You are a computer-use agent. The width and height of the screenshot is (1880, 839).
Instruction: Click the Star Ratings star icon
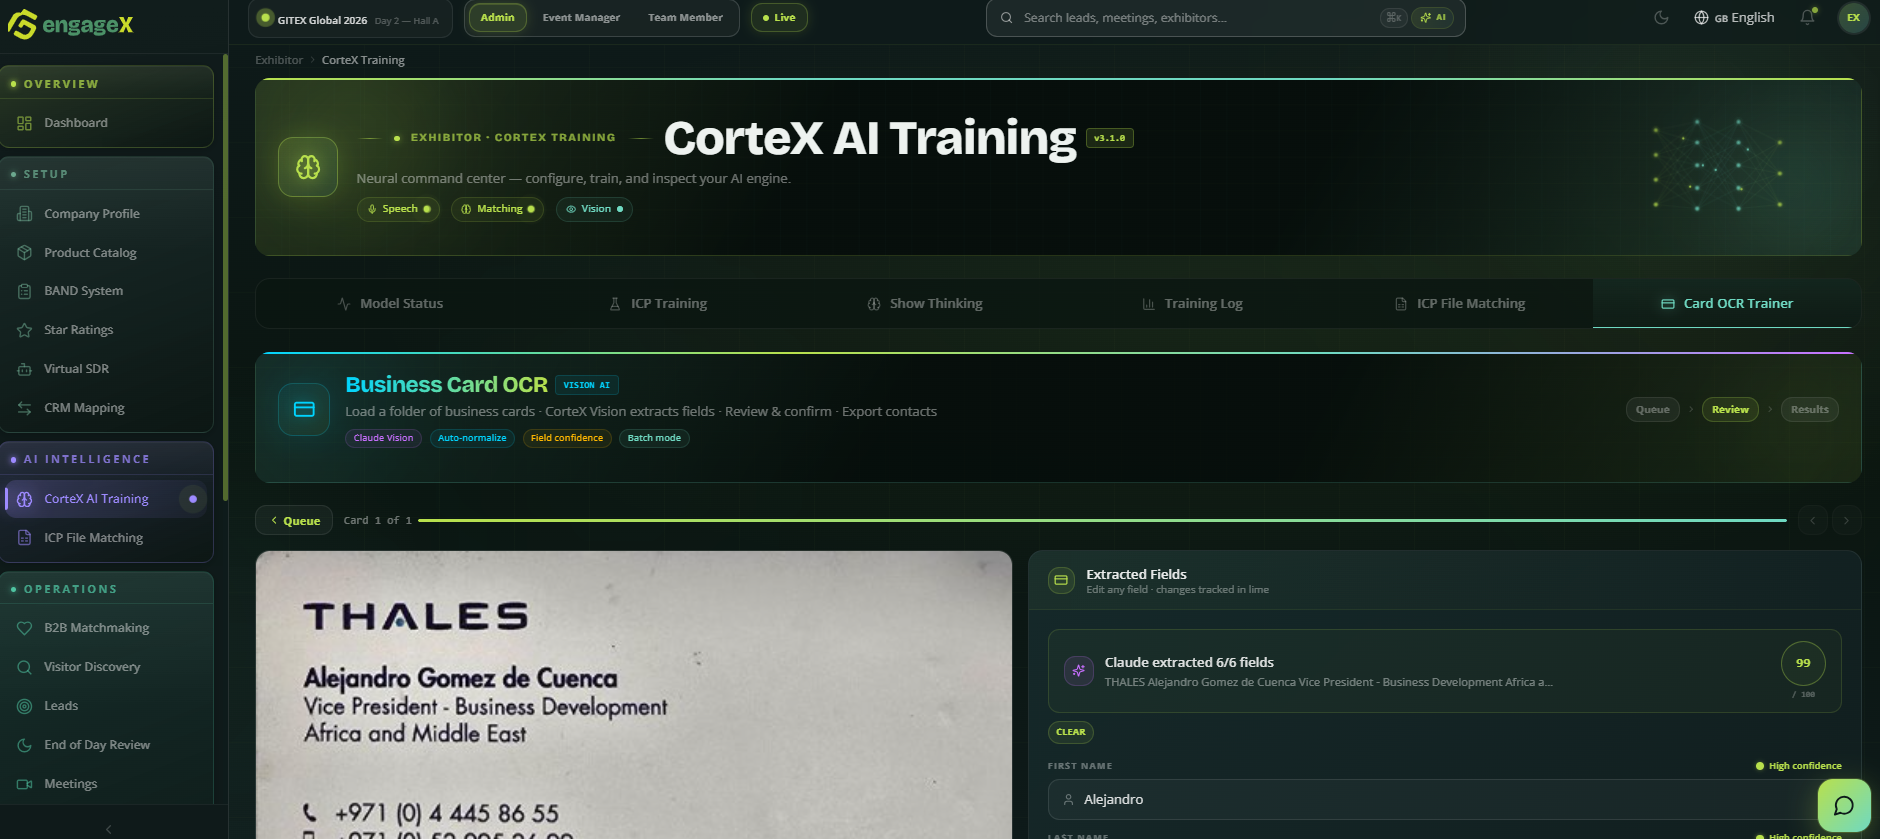24,330
